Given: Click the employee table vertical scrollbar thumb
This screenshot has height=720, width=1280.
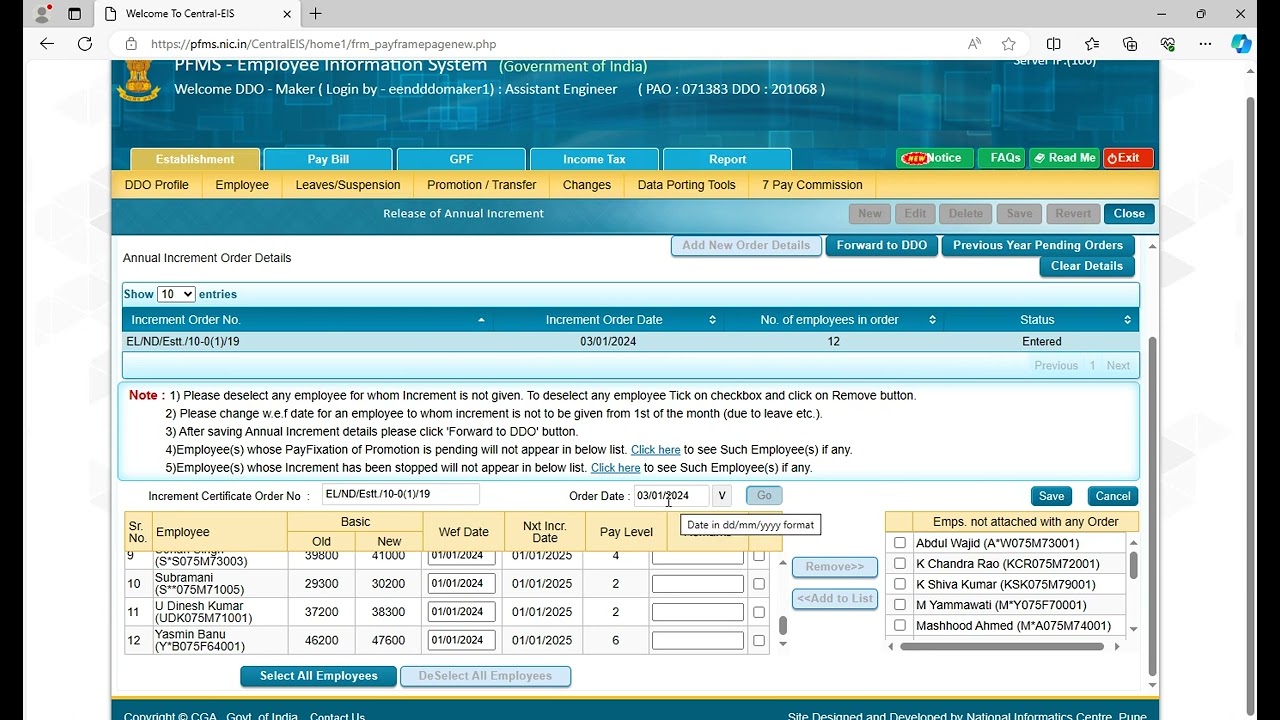Looking at the screenshot, I should coord(783,626).
